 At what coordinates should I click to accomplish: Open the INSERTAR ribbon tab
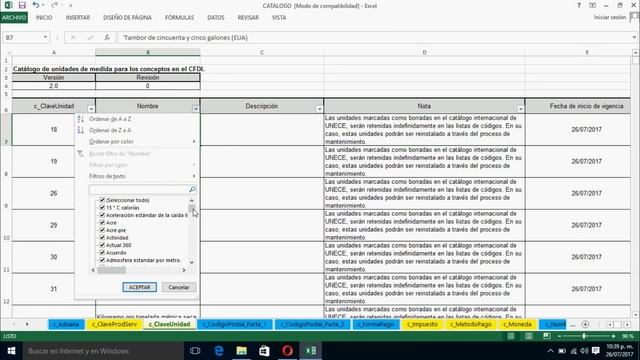pyautogui.click(x=78, y=18)
